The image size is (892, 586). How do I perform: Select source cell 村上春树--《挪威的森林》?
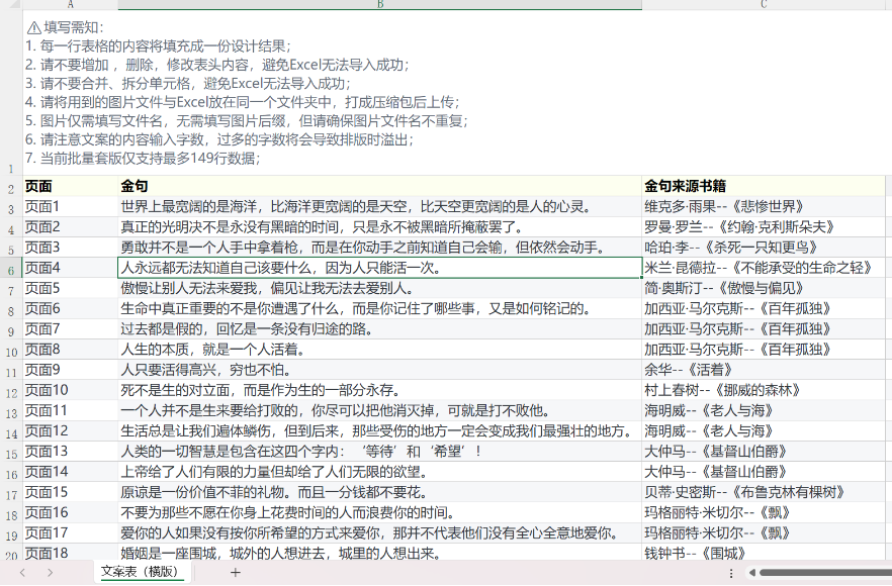pyautogui.click(x=763, y=391)
